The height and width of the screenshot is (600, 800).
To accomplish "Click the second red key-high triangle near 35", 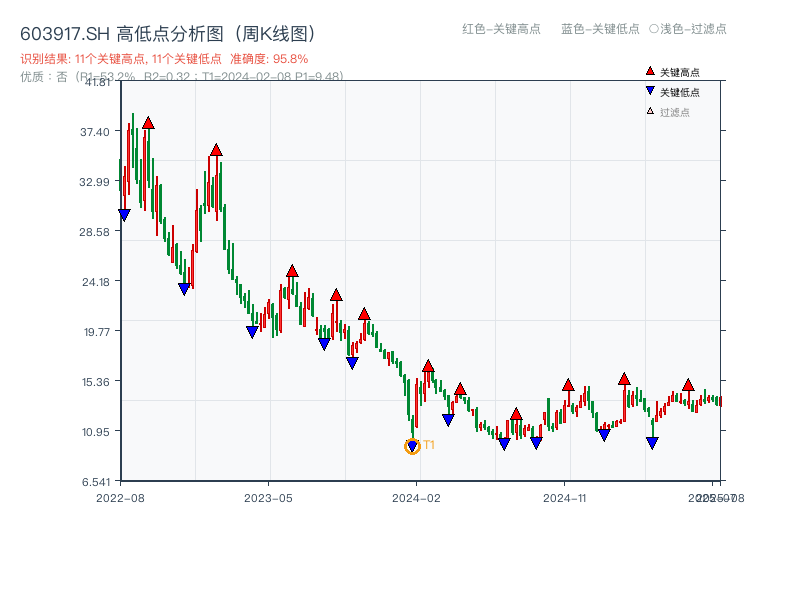I will 216,150.
